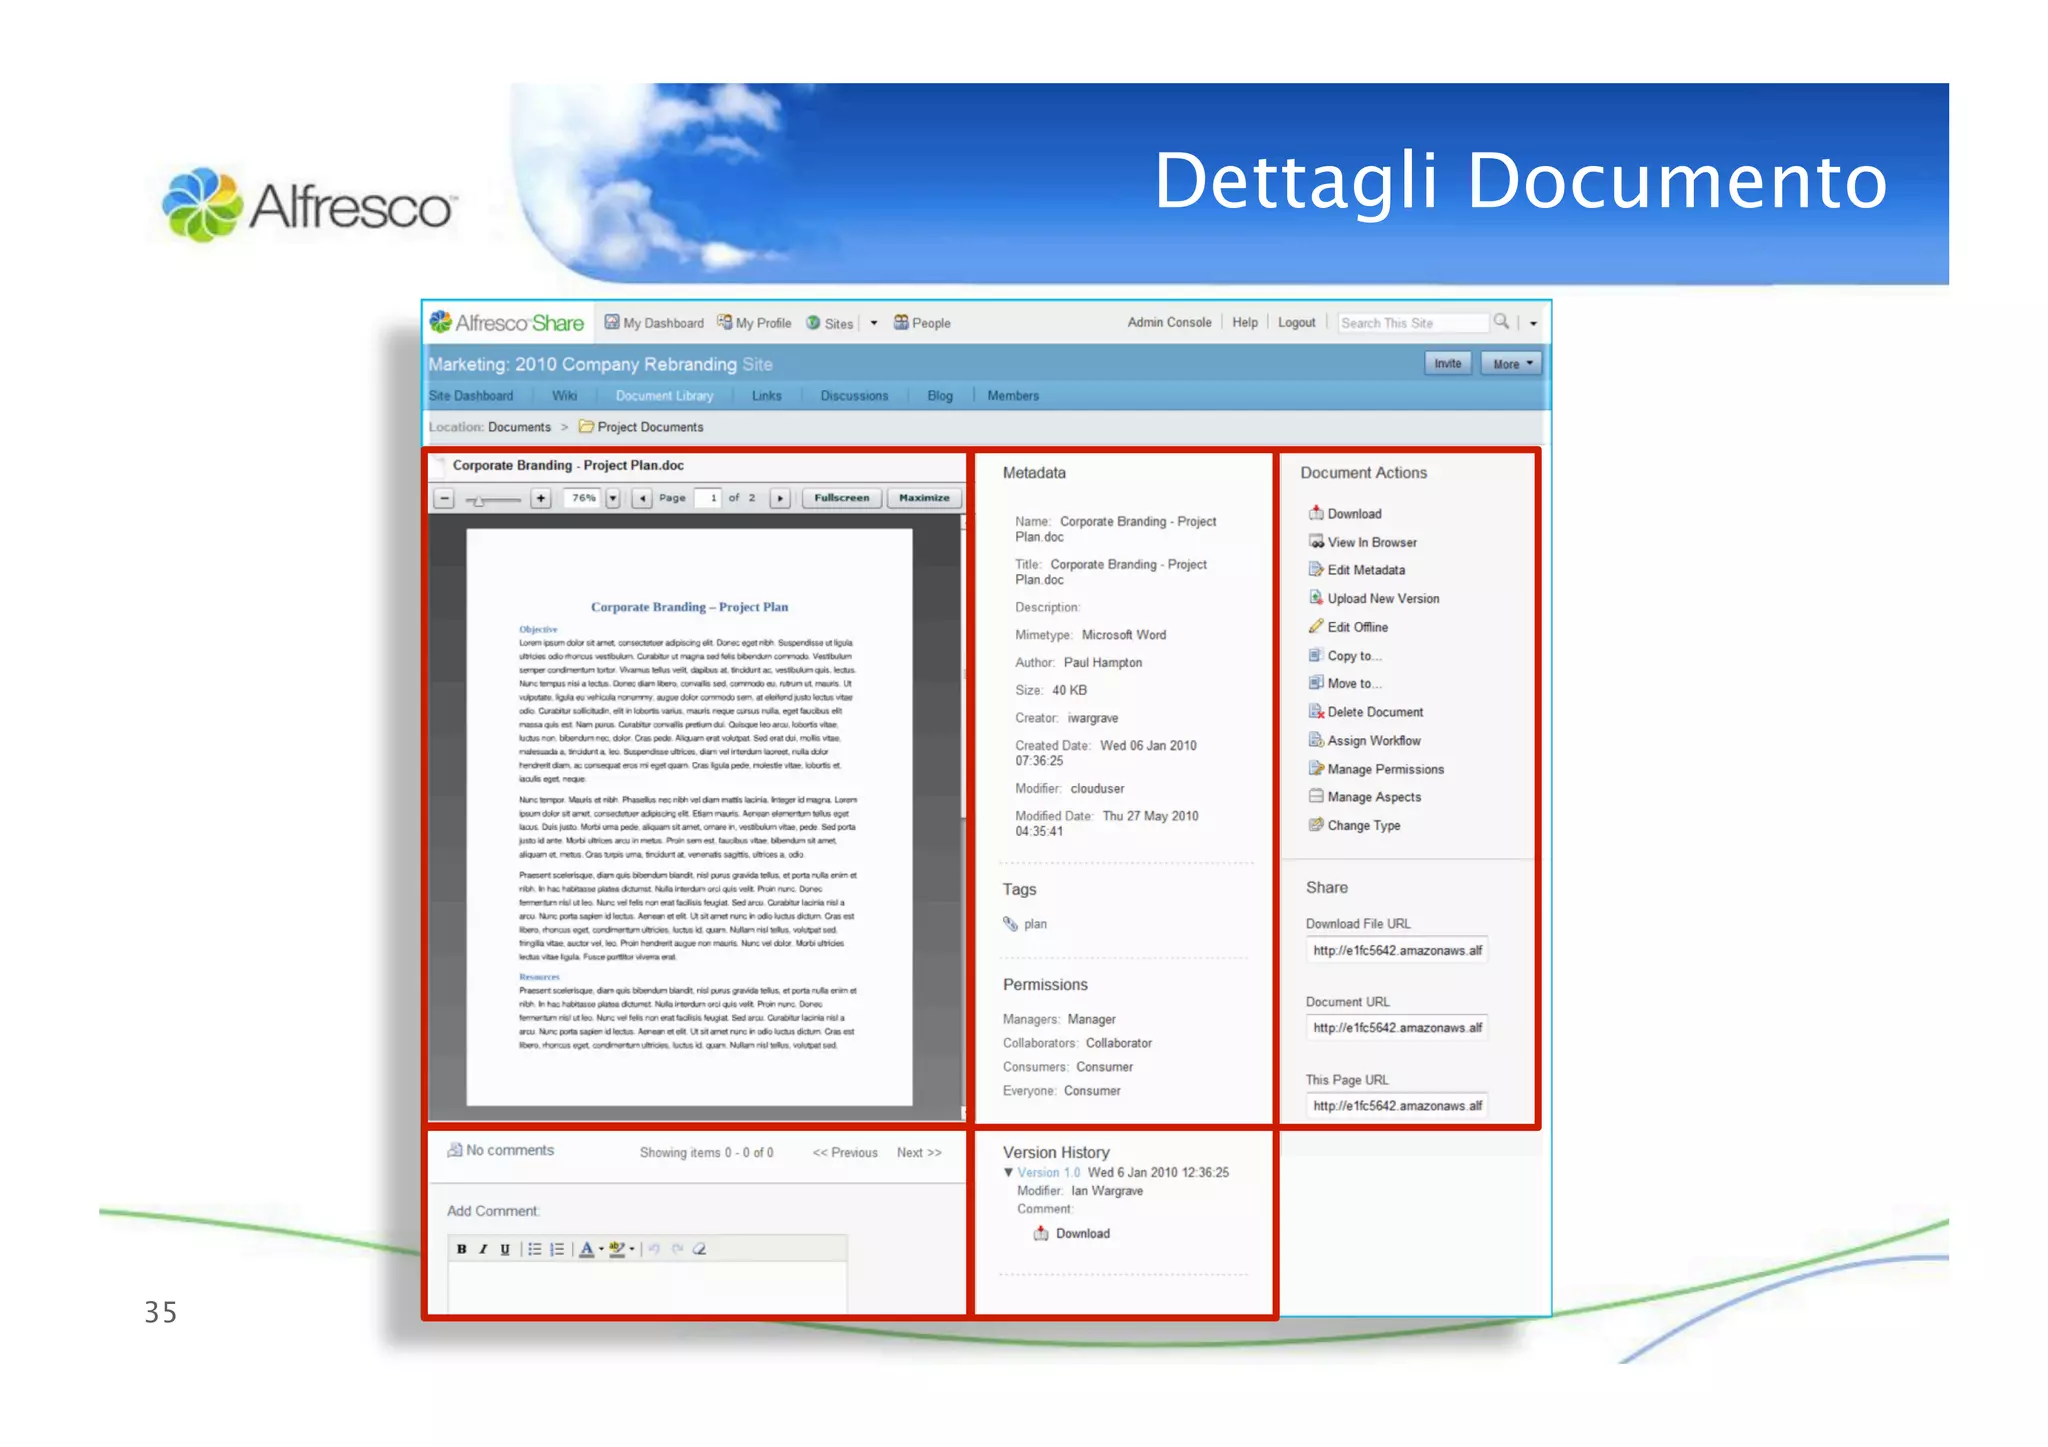Zoom in with the plus button

point(540,498)
